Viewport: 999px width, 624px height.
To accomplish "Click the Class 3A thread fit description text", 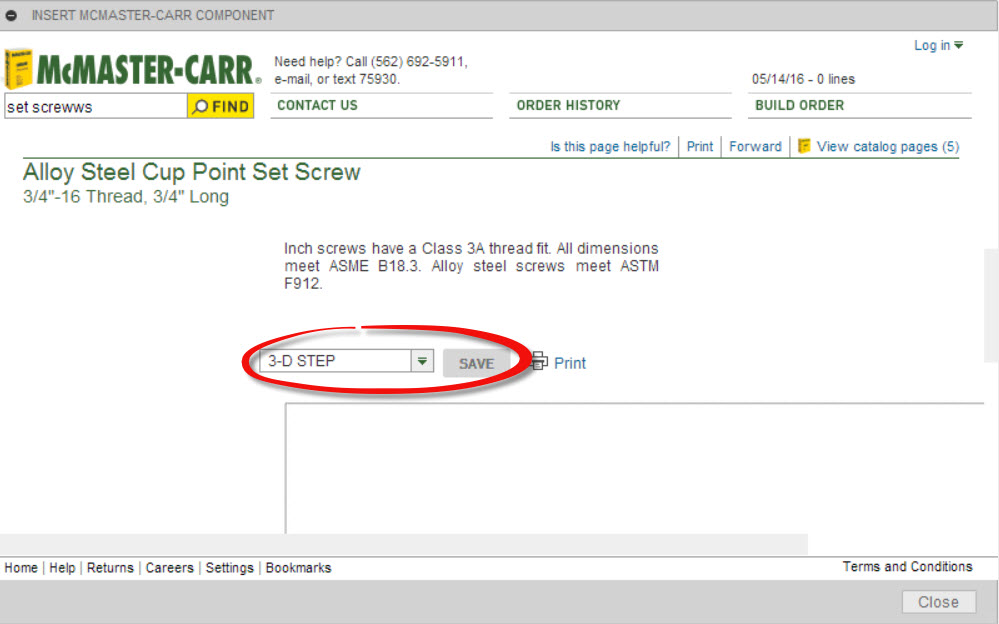I will 471,266.
